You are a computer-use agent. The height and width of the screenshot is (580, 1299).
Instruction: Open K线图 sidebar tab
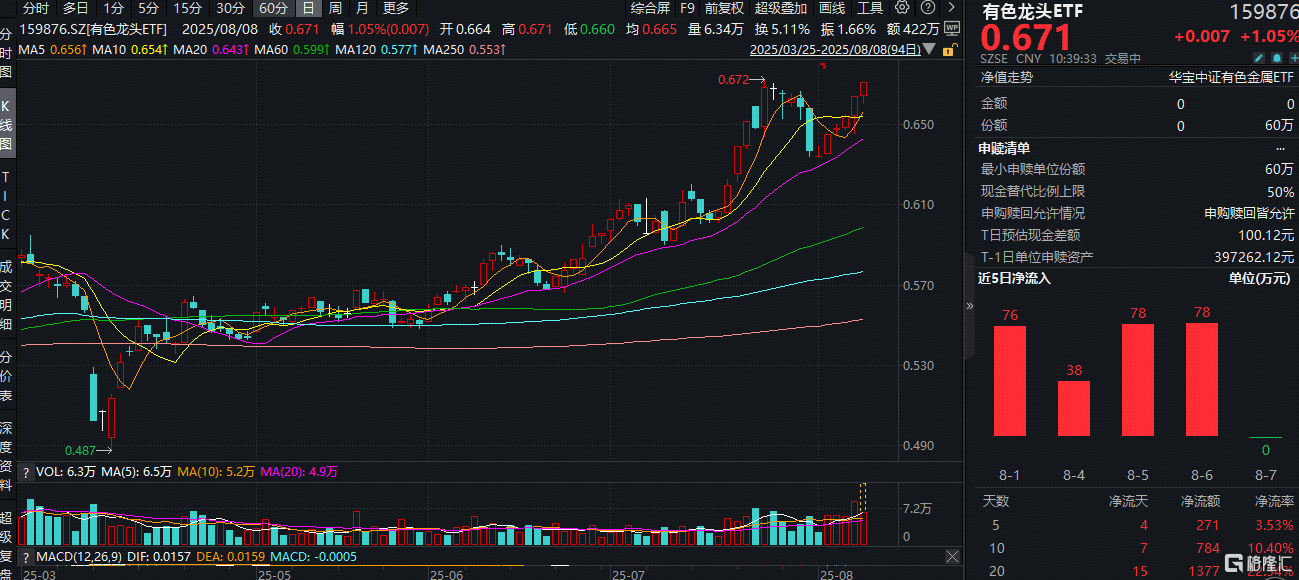click(7, 123)
